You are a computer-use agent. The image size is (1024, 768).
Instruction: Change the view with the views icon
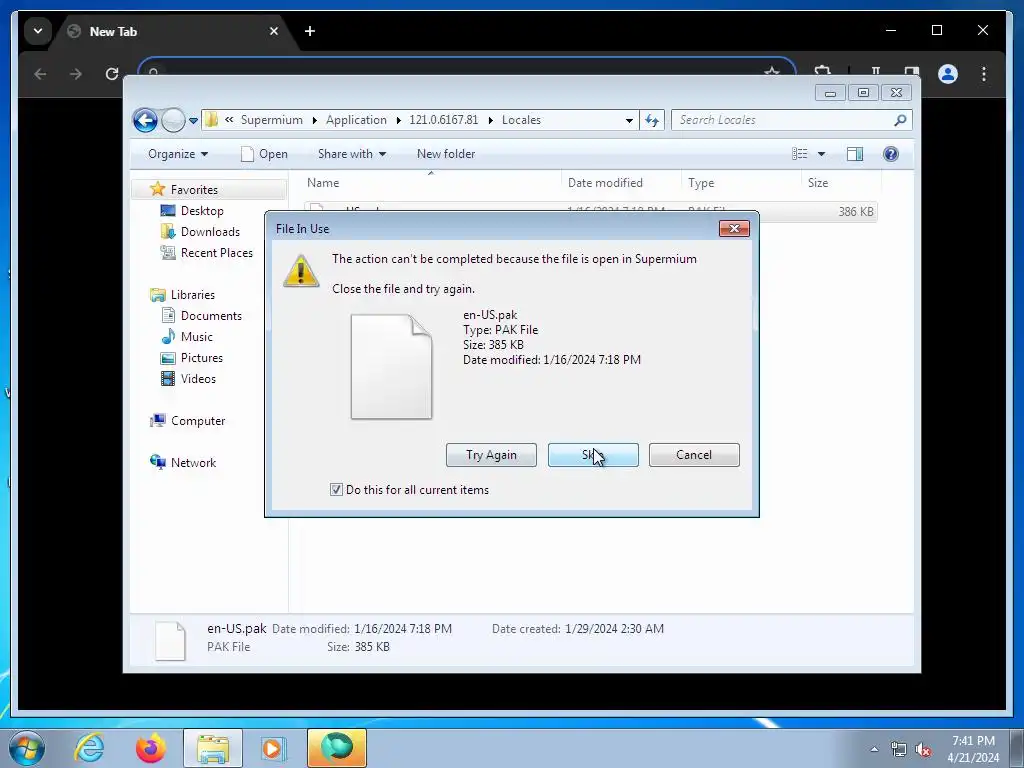[800, 154]
